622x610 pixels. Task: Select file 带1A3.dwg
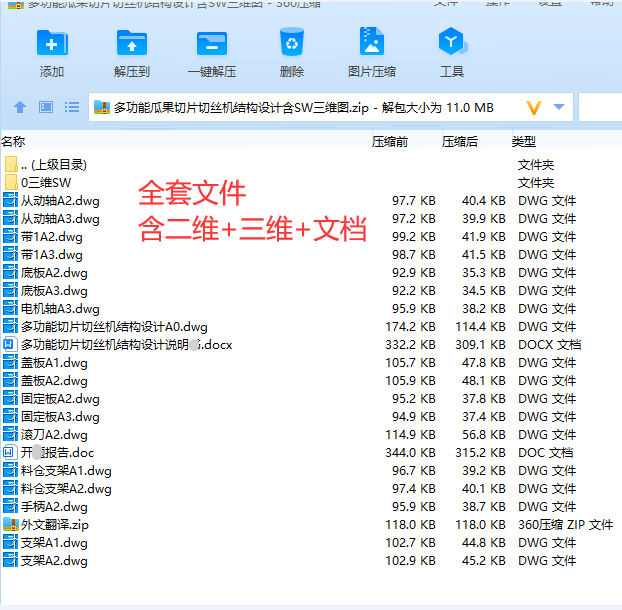tap(52, 255)
